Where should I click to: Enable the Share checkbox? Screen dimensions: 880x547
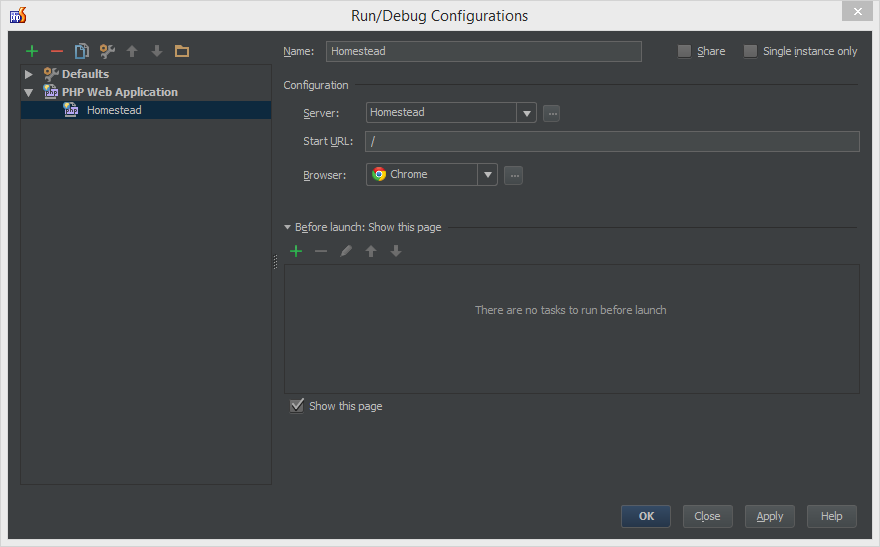pyautogui.click(x=684, y=51)
